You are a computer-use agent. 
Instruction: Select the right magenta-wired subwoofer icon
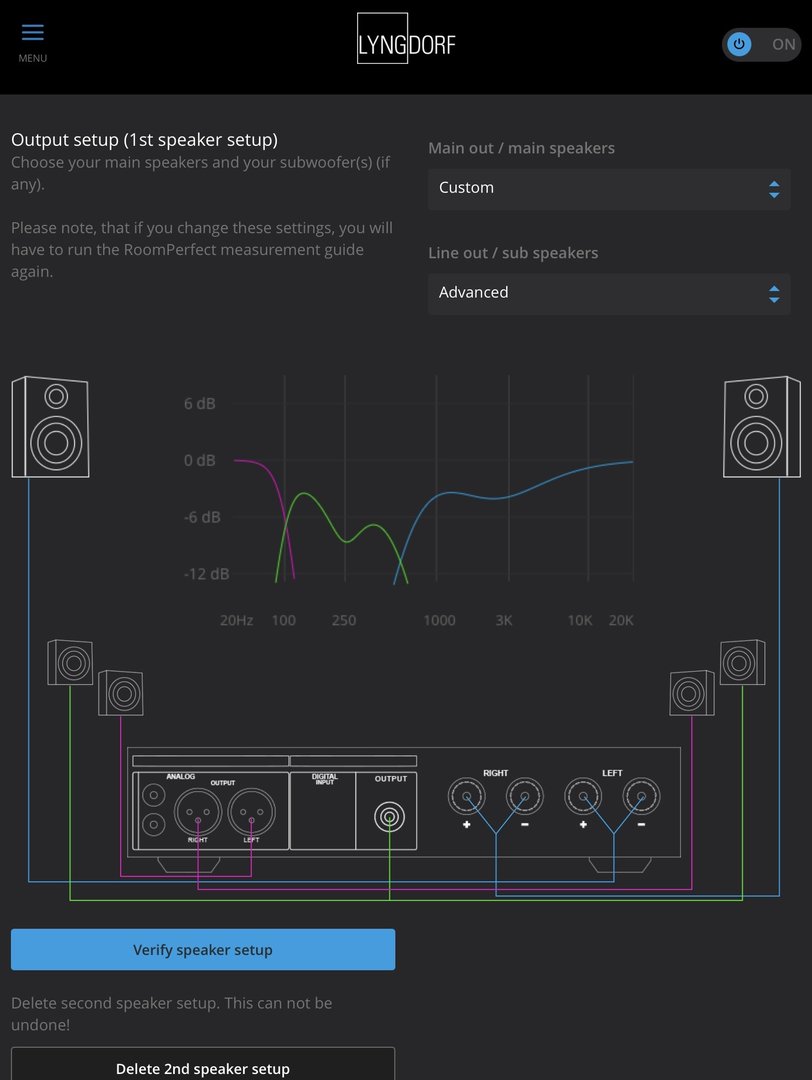click(691, 692)
